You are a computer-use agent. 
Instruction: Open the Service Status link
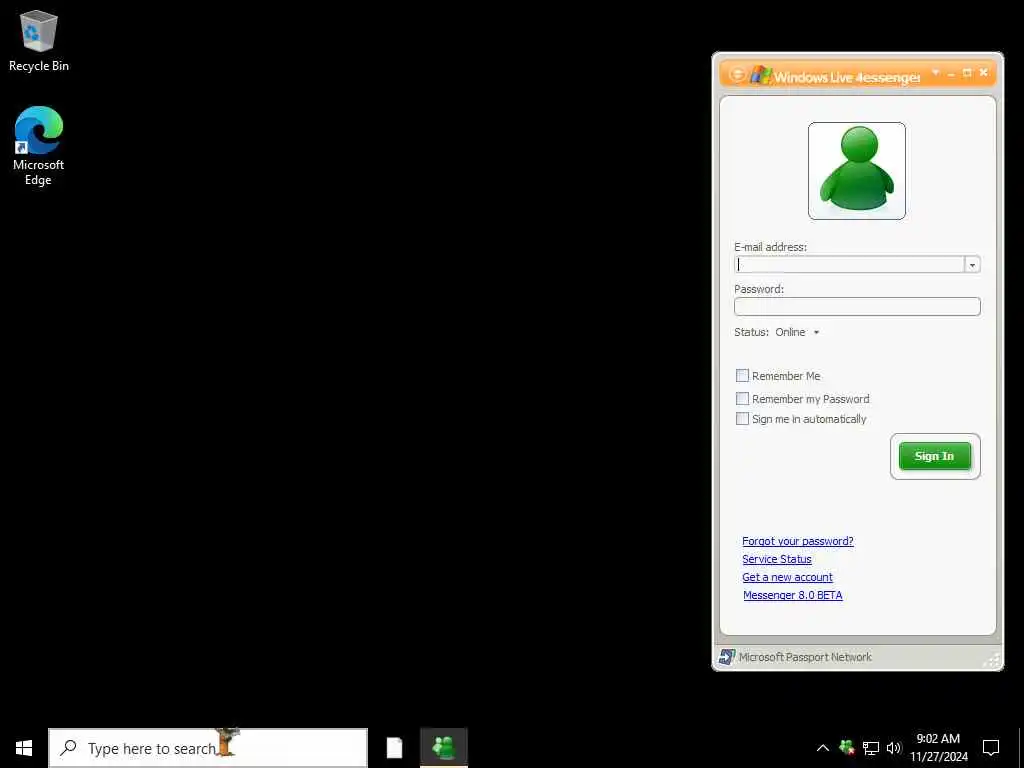(776, 559)
